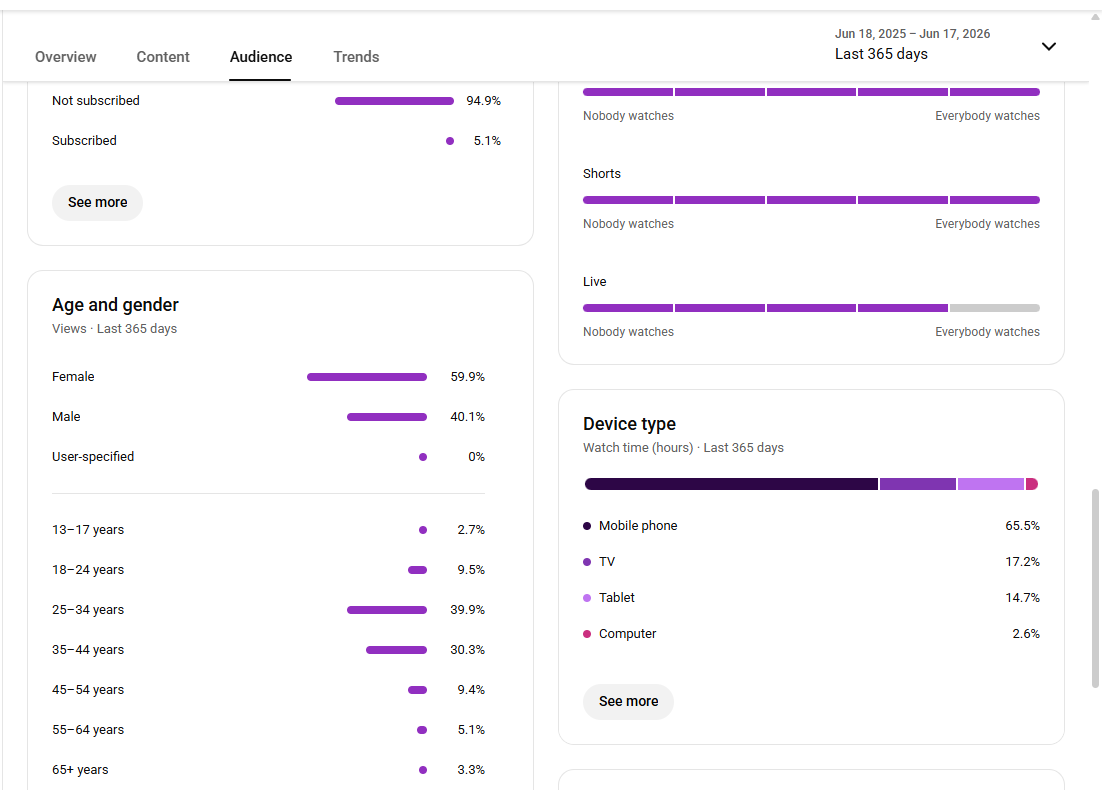The image size is (1102, 790).
Task: Click the pink Computer bar segment
Action: point(1032,484)
